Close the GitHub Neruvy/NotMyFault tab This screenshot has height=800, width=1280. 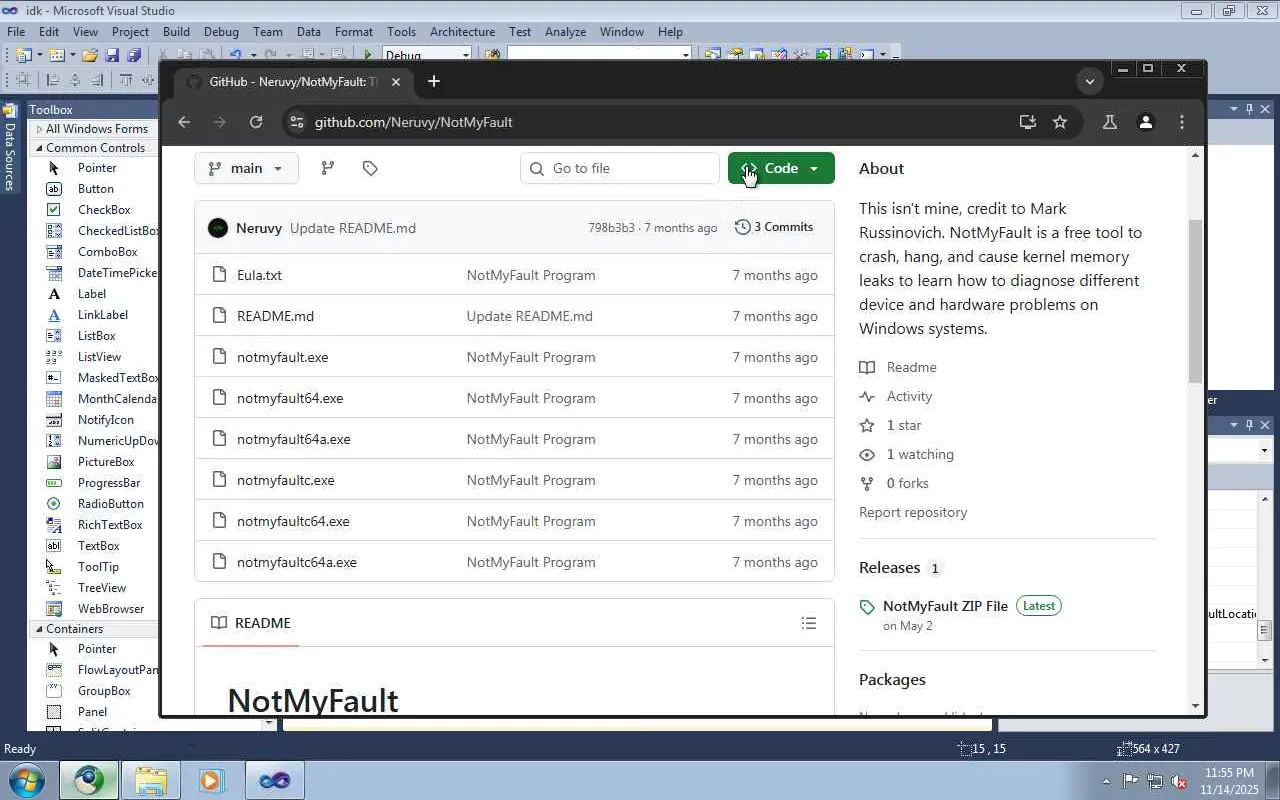396,82
